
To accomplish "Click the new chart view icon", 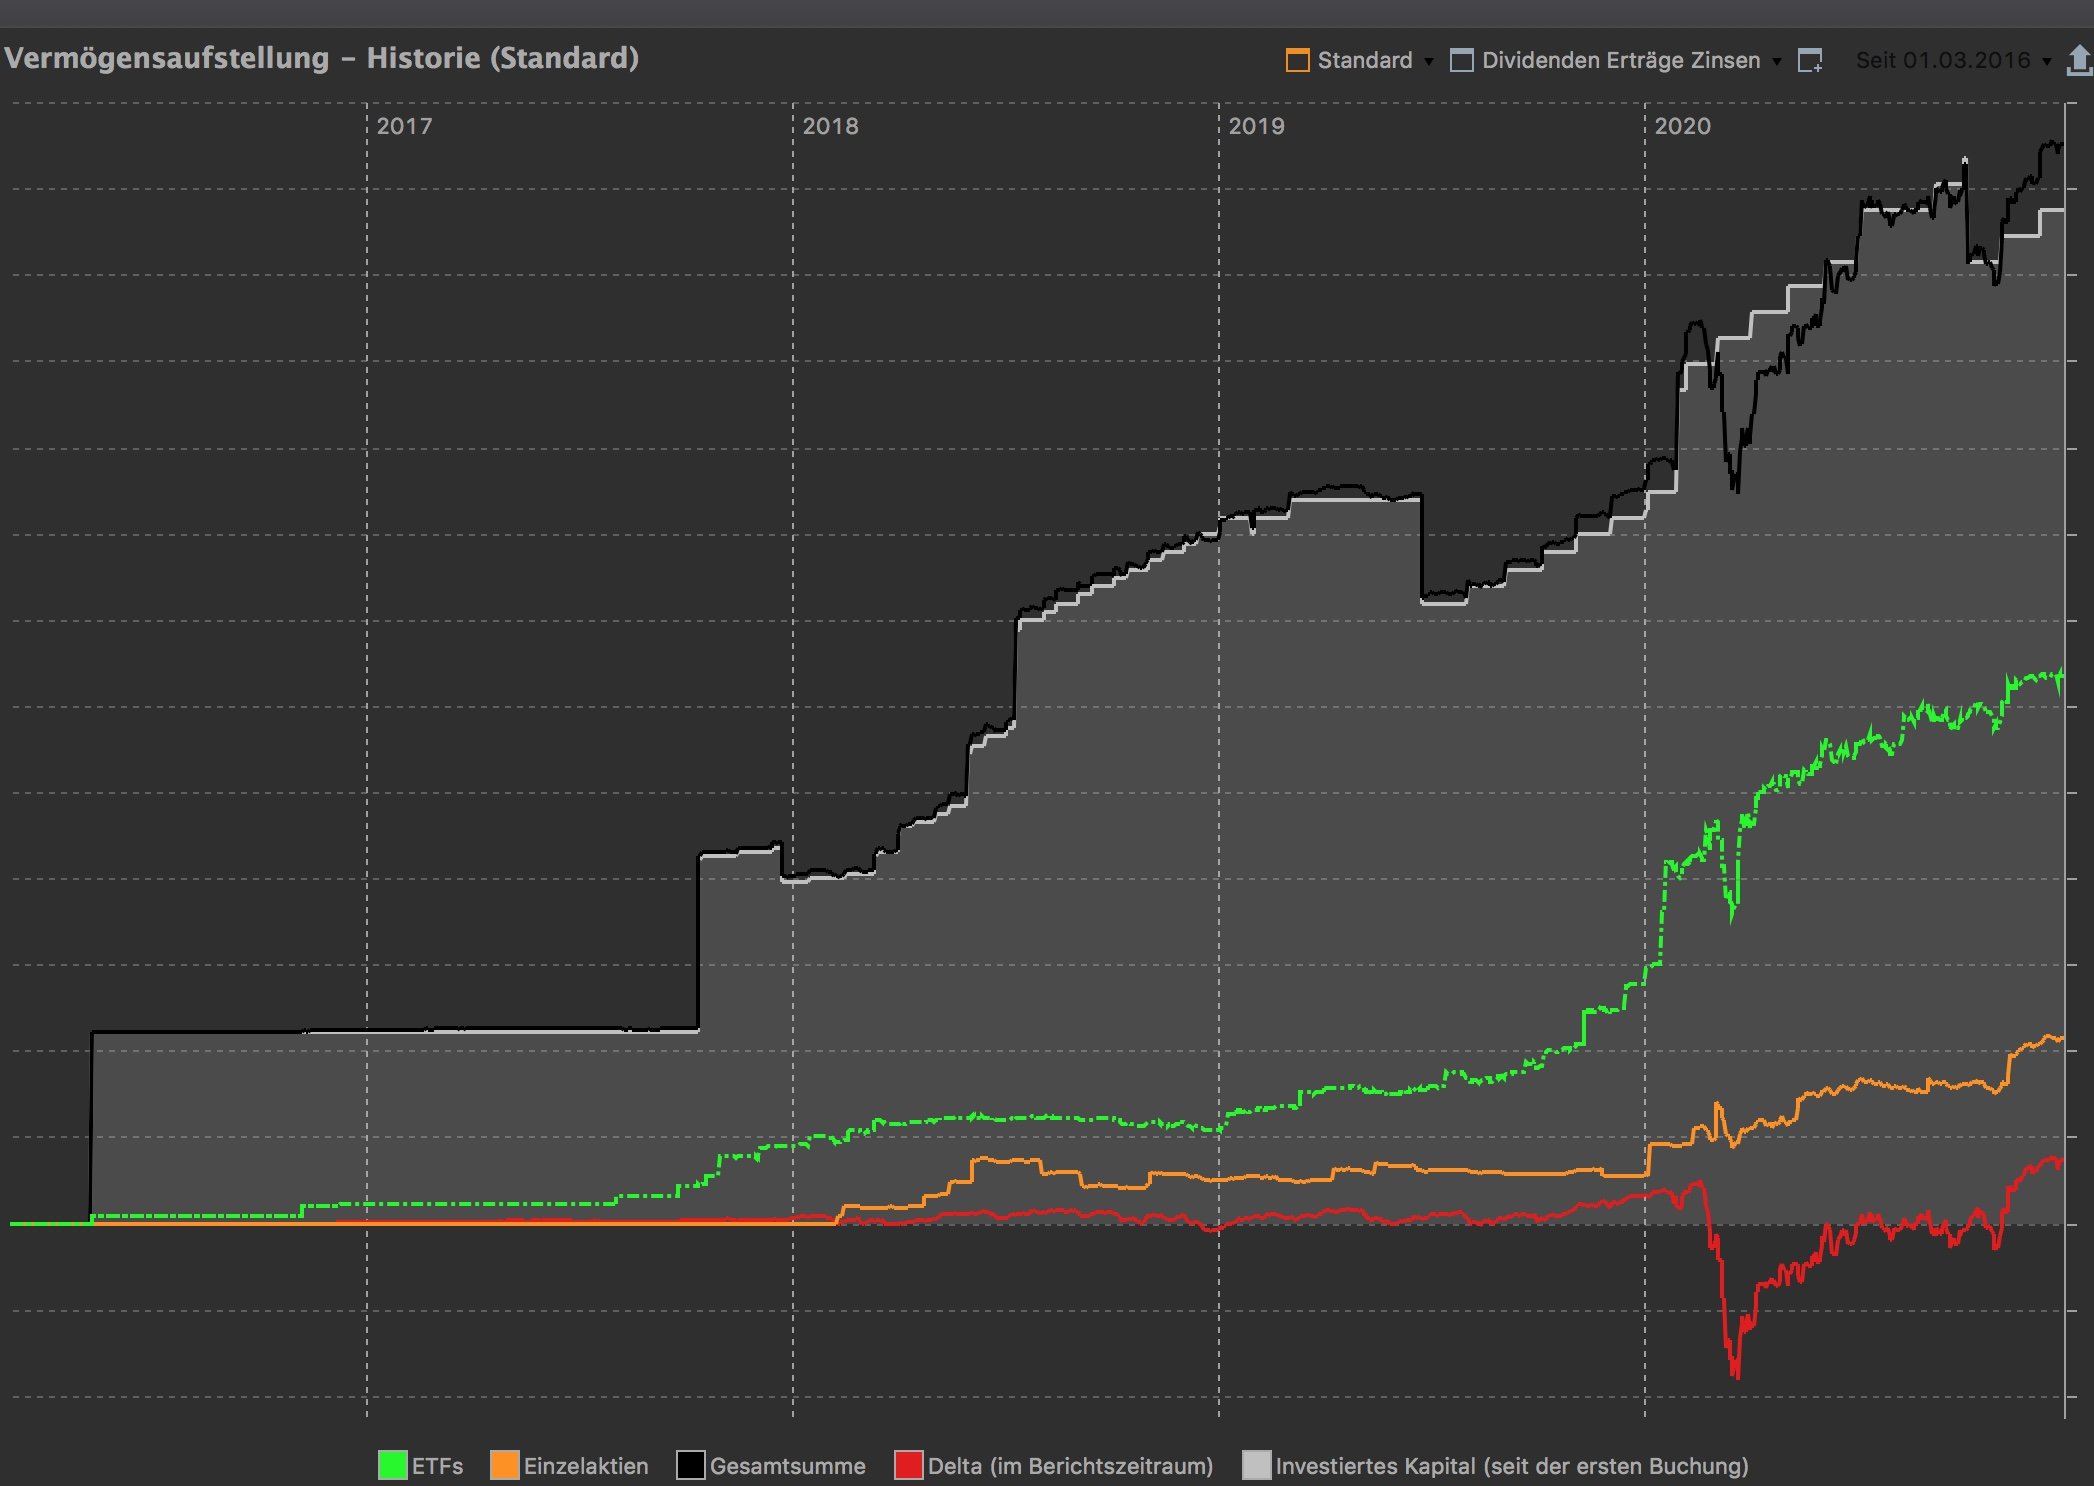I will tap(1810, 61).
